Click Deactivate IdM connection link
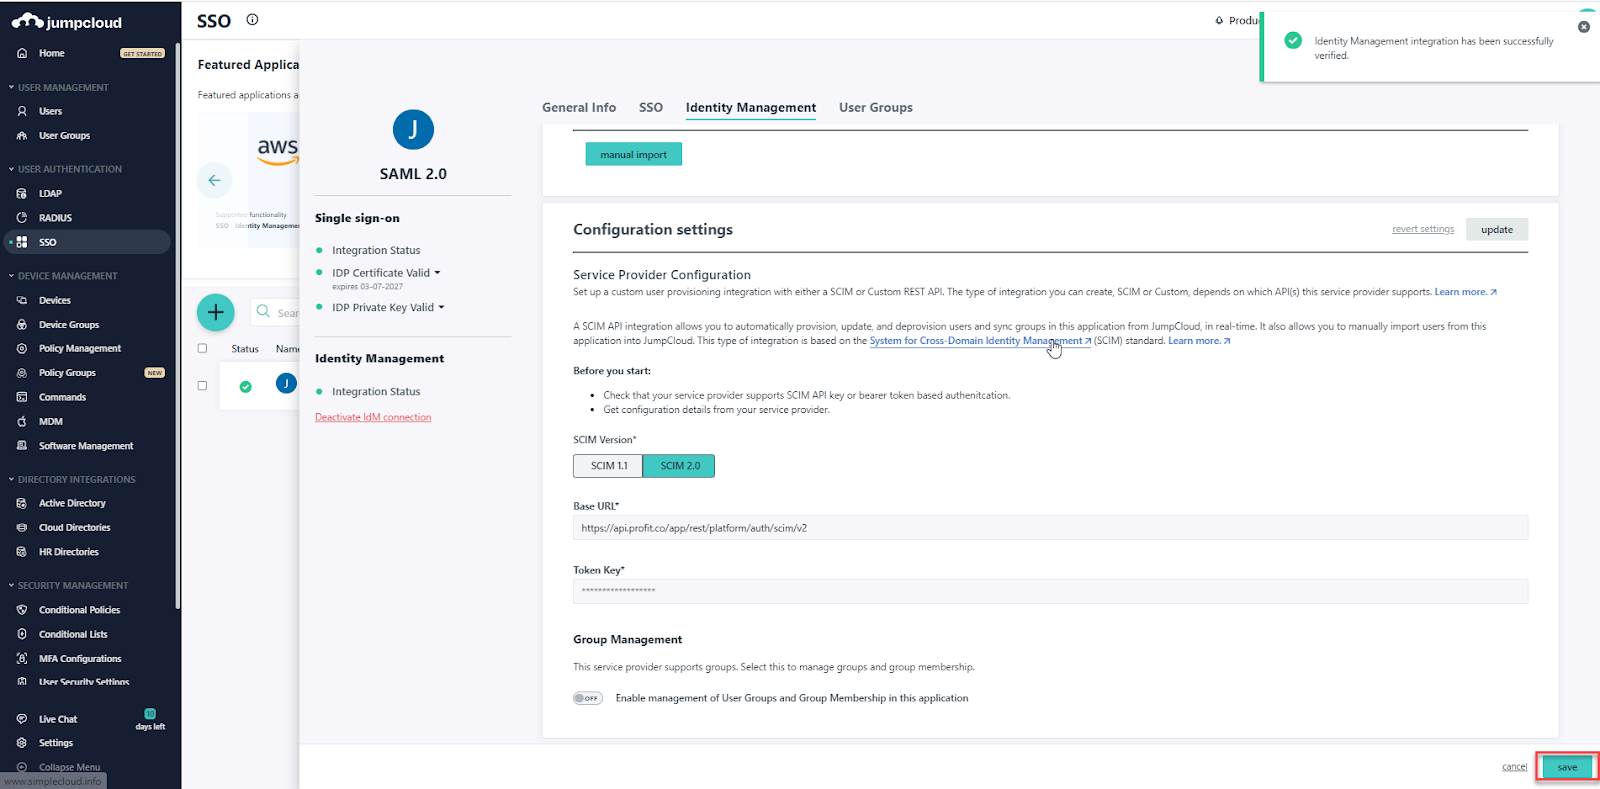 (x=373, y=418)
